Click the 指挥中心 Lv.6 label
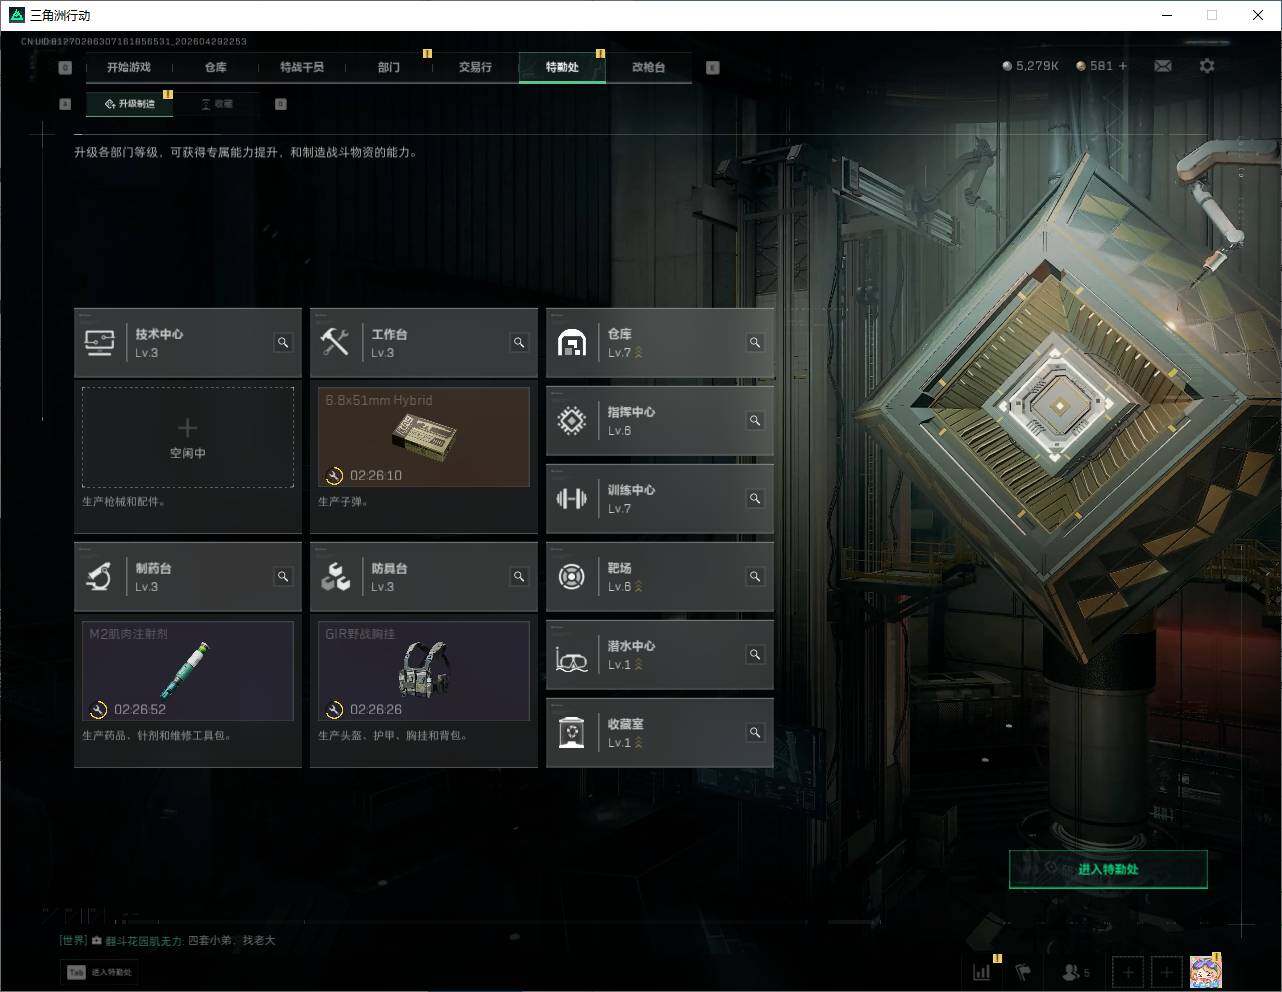Viewport: 1282px width, 992px height. pos(620,431)
